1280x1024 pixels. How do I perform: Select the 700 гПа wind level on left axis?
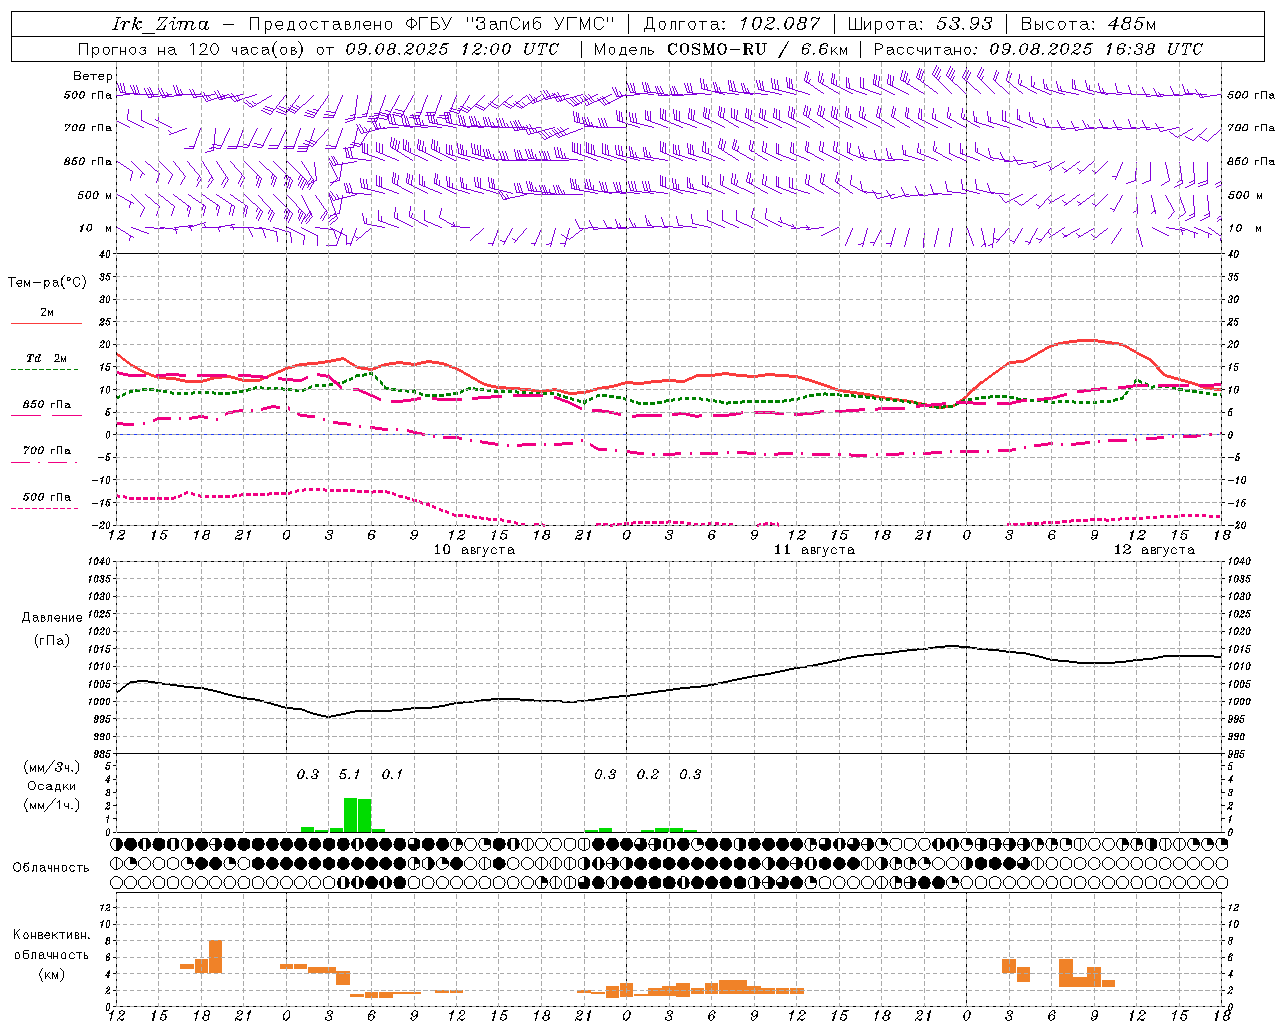click(88, 128)
